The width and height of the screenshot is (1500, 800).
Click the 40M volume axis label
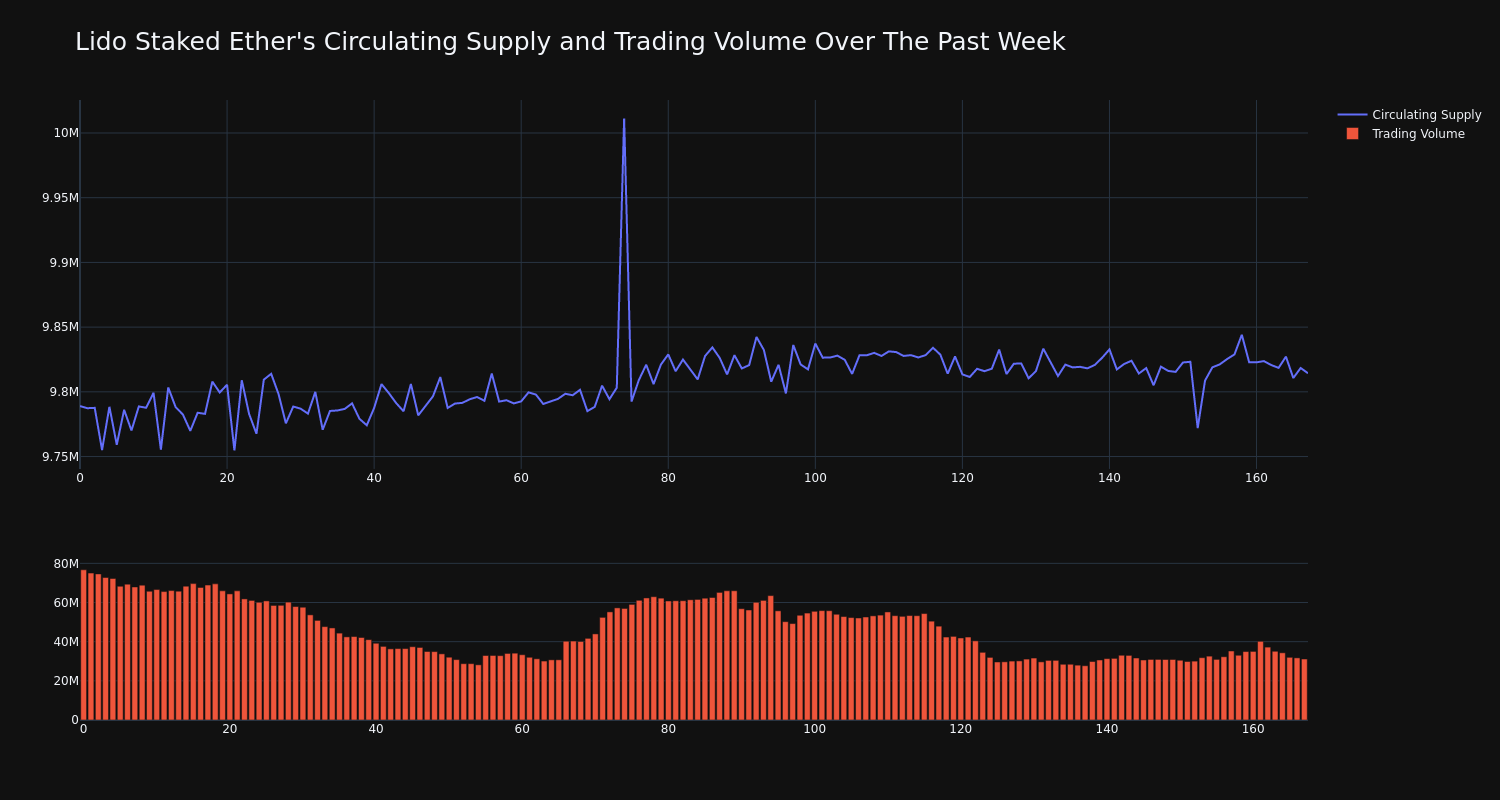(66, 642)
